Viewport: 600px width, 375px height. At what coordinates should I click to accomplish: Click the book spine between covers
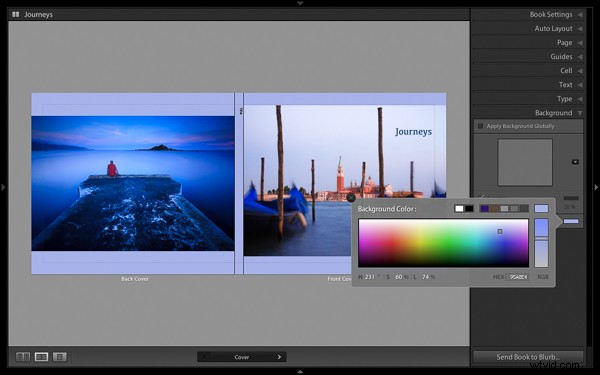coord(239,183)
